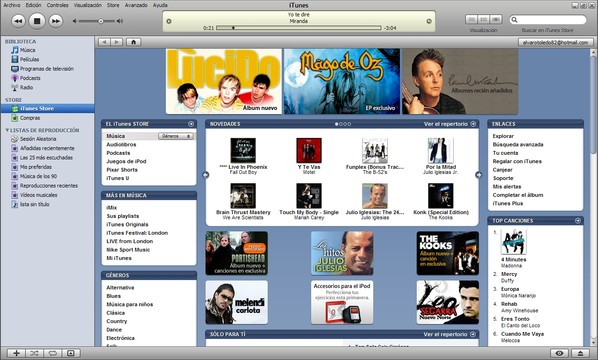Open Podcasts in library sidebar

coord(30,78)
